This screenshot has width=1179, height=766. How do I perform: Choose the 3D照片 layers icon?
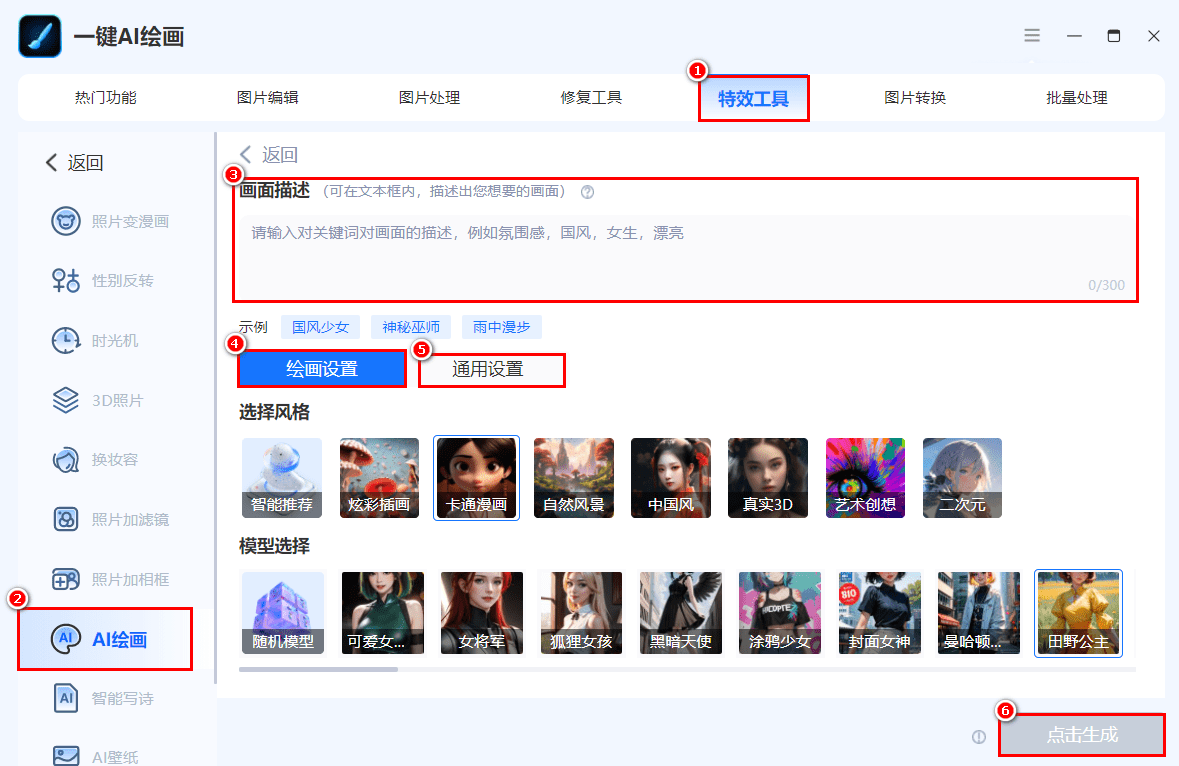[x=66, y=401]
